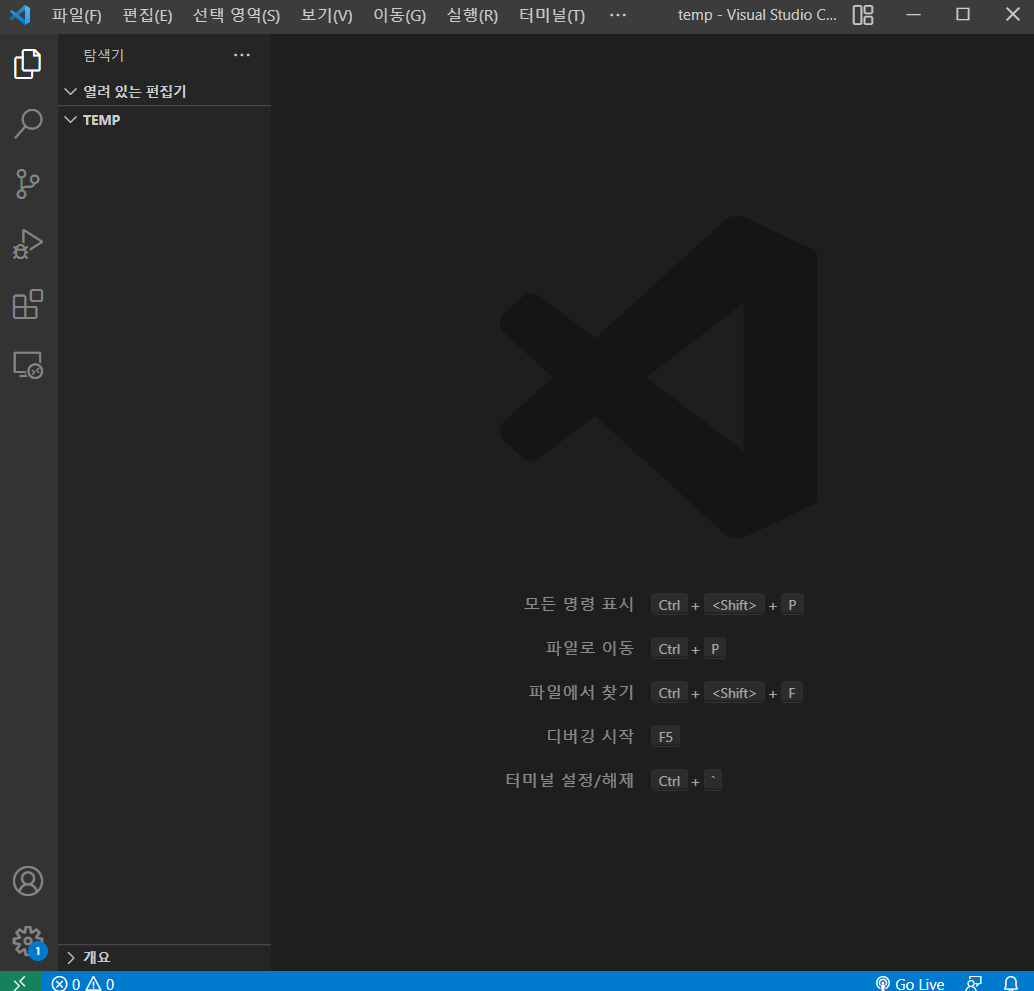
Task: Click the 파일에서 찾기 hint text
Action: [581, 692]
